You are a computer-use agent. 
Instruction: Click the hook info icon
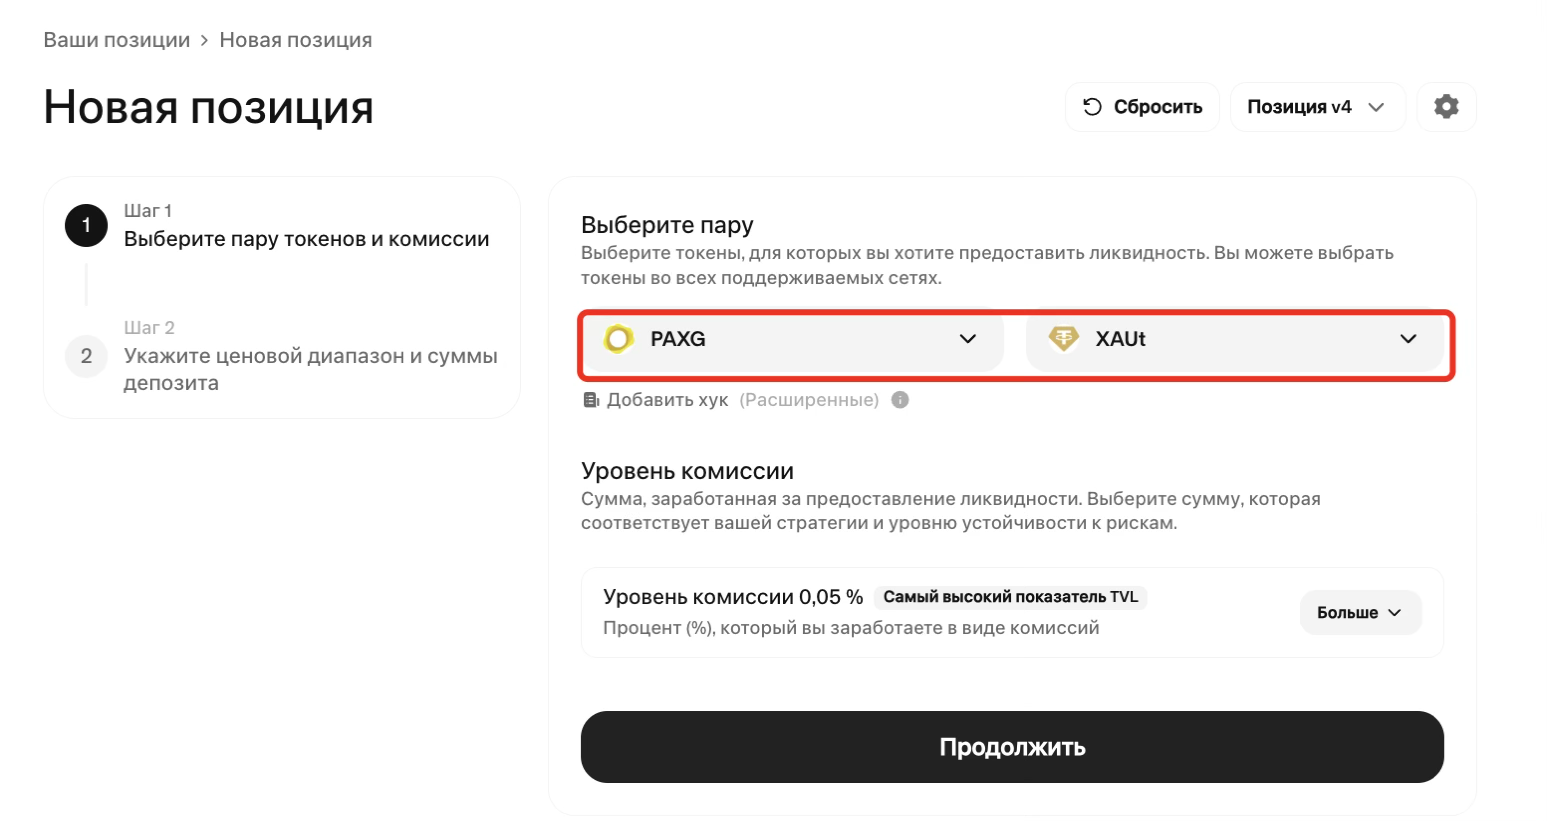click(x=900, y=400)
